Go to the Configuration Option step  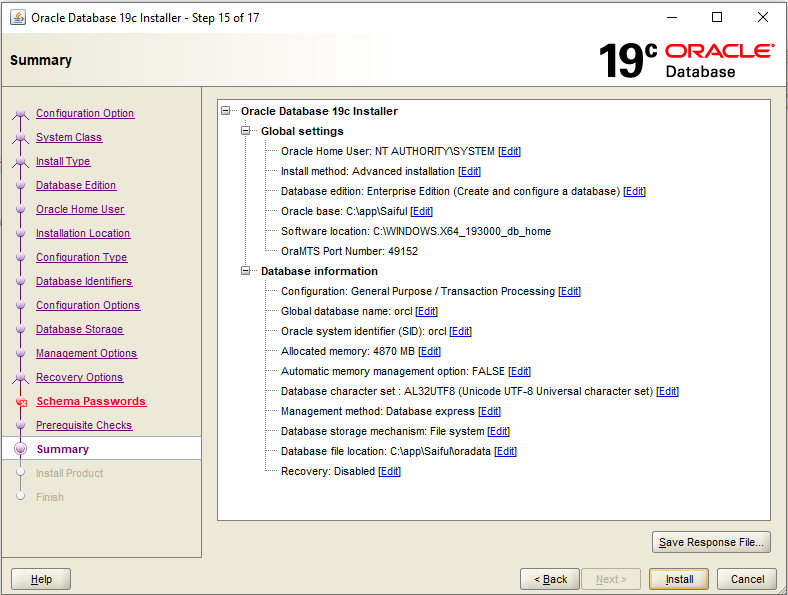tap(85, 113)
